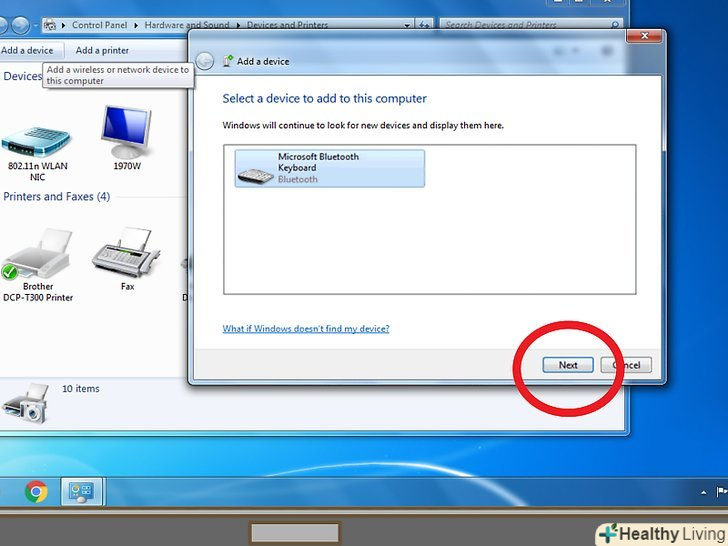Click Devices and Printers in the breadcrumb

(287, 25)
